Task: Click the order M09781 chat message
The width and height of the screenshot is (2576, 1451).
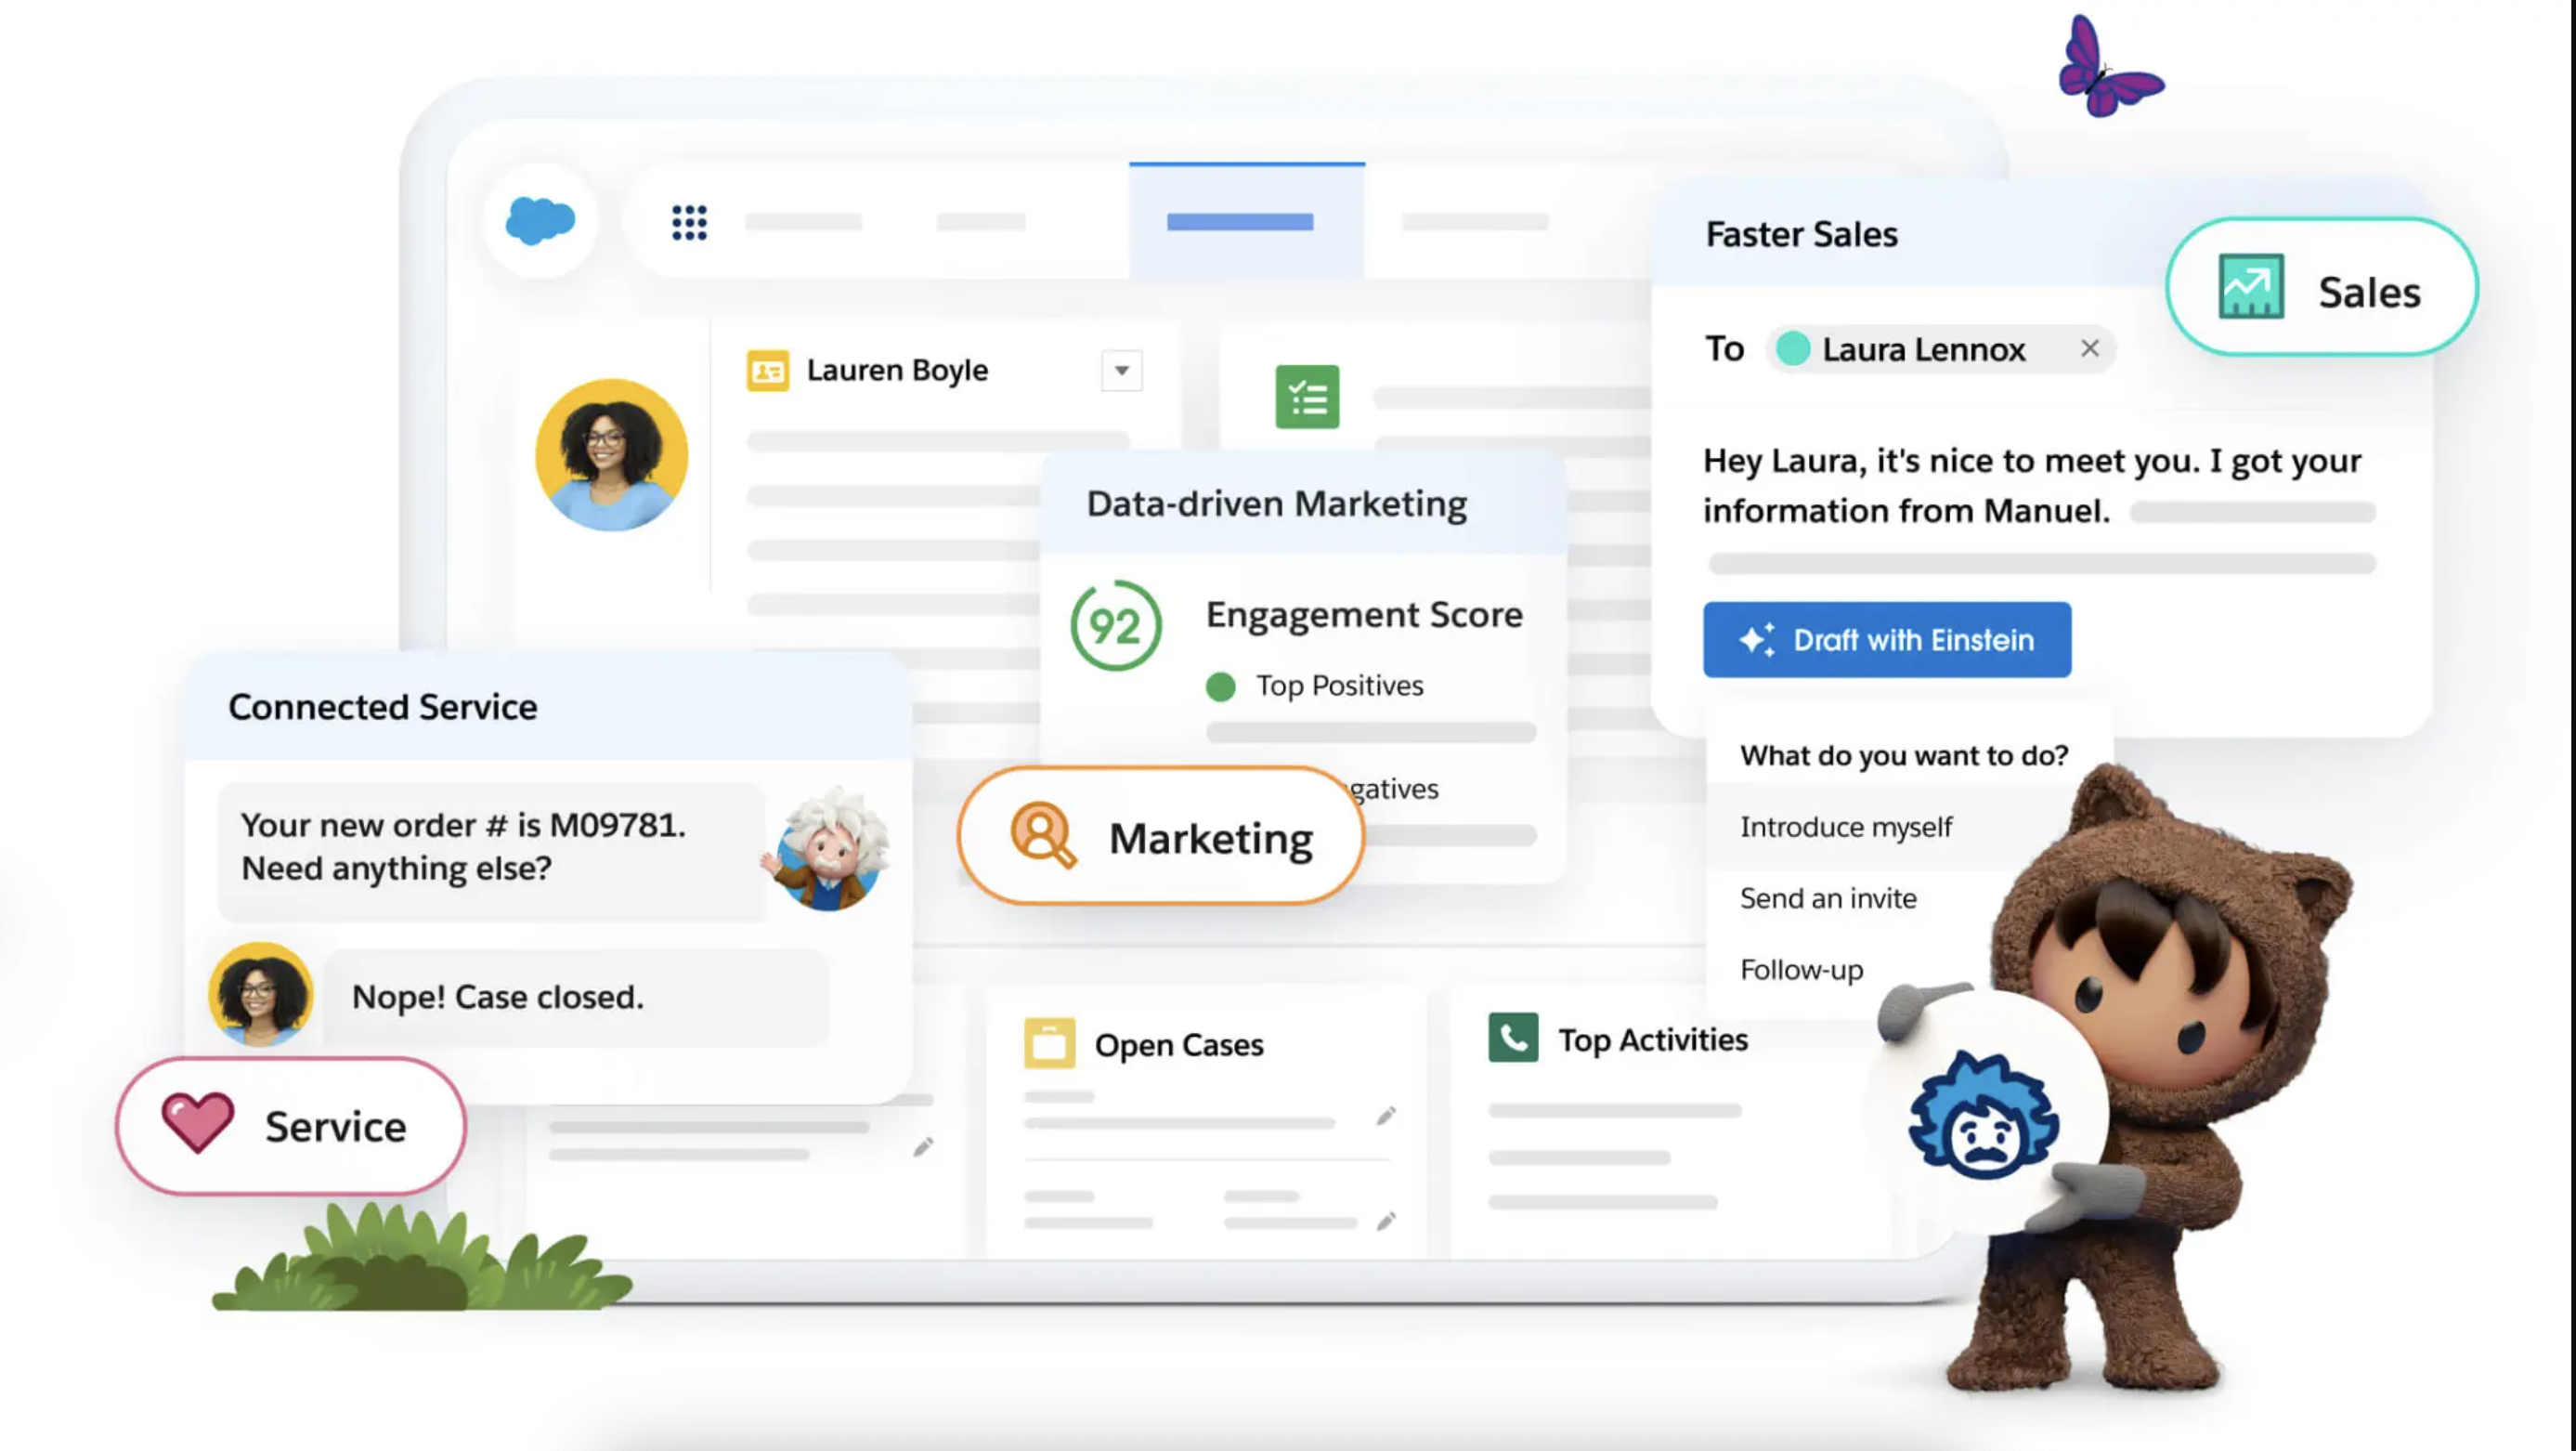Action: [x=490, y=850]
